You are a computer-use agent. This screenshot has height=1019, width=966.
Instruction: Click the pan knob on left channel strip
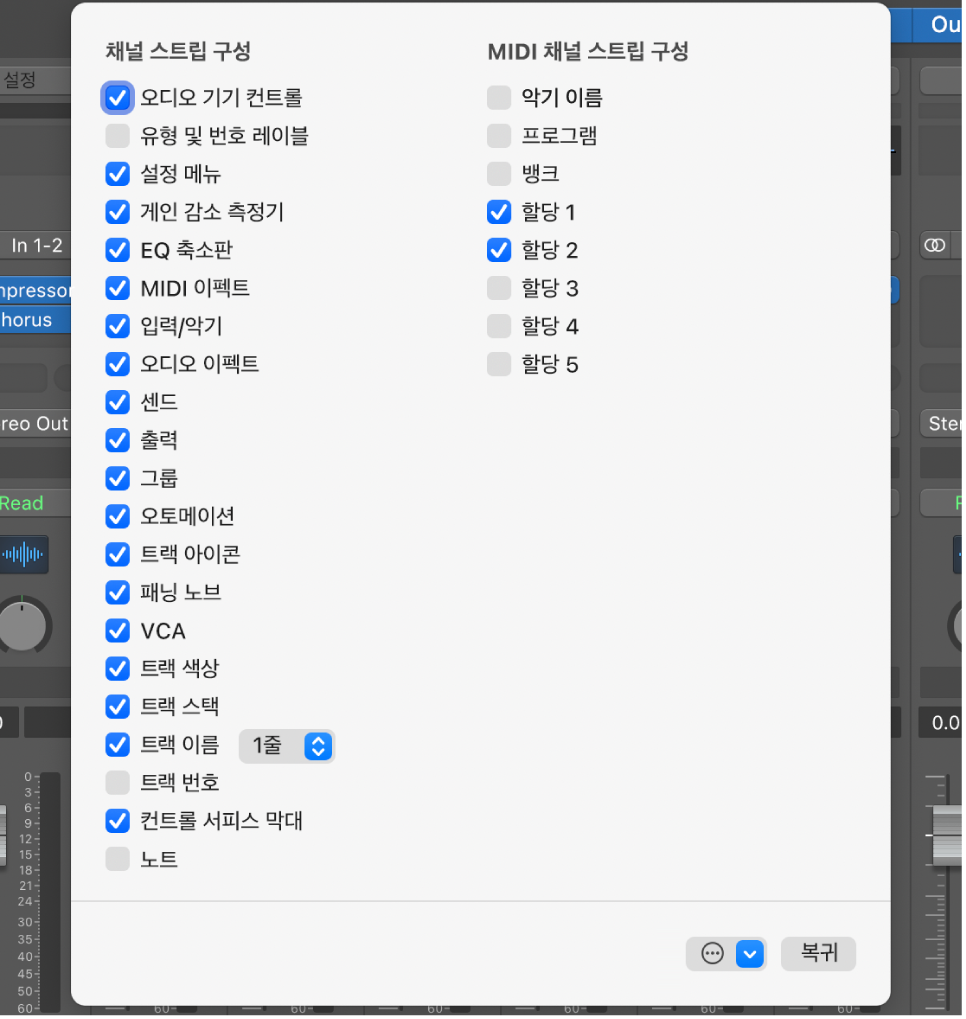tap(23, 626)
